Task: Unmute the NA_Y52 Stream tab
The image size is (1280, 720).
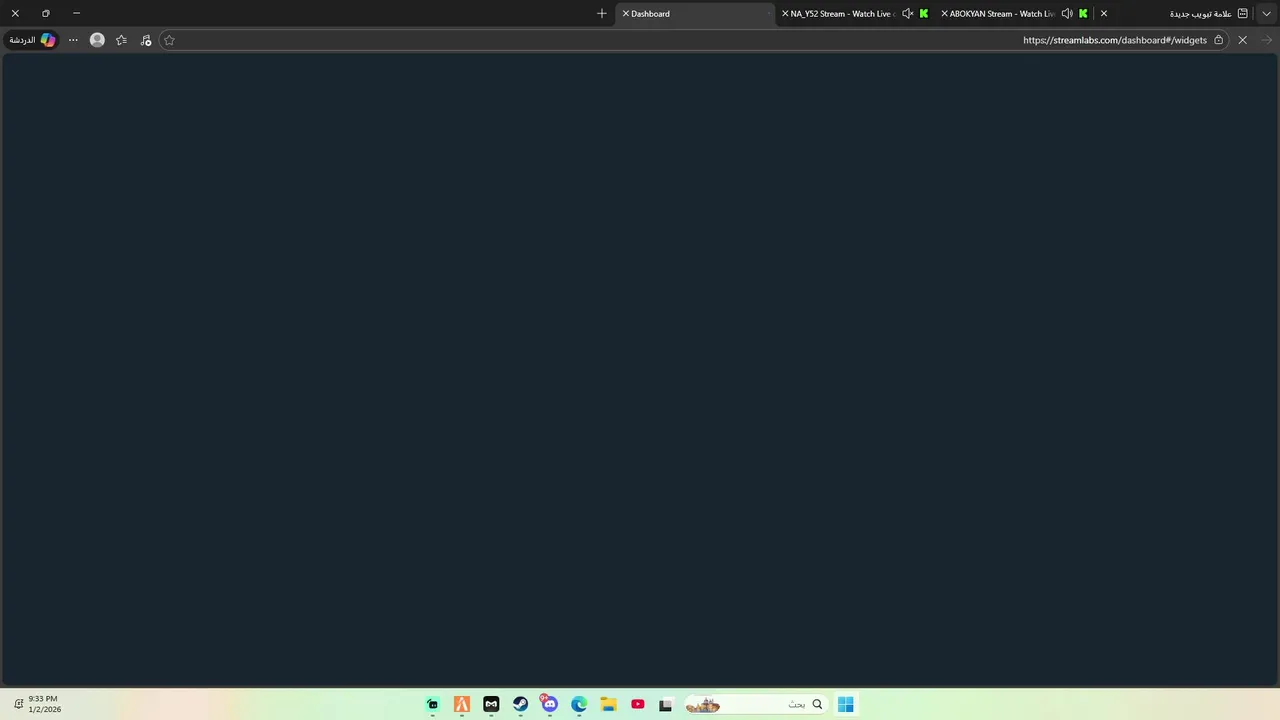Action: click(x=907, y=14)
